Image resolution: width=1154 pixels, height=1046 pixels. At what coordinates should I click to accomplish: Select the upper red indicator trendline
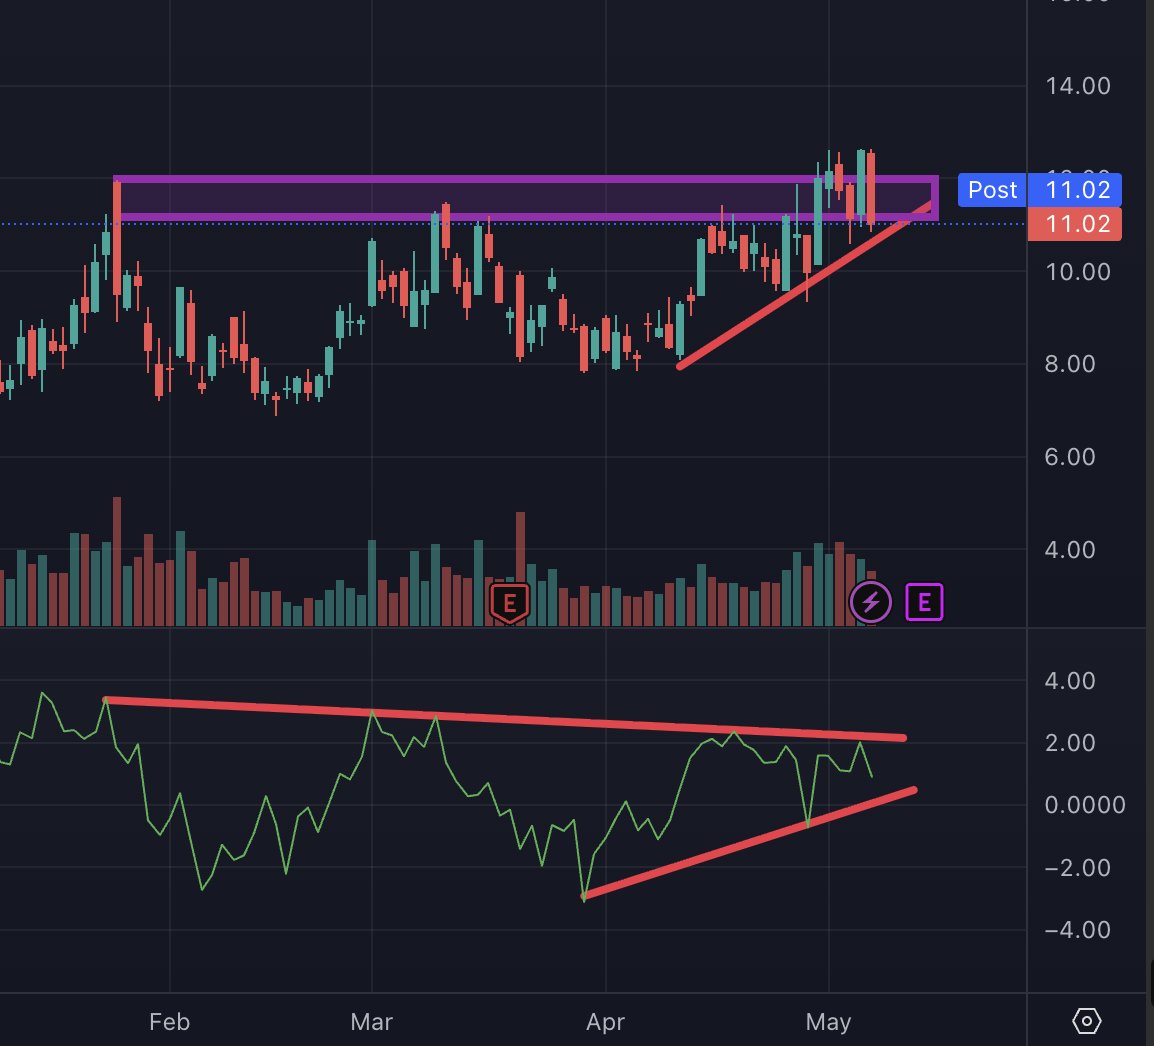pos(505,718)
